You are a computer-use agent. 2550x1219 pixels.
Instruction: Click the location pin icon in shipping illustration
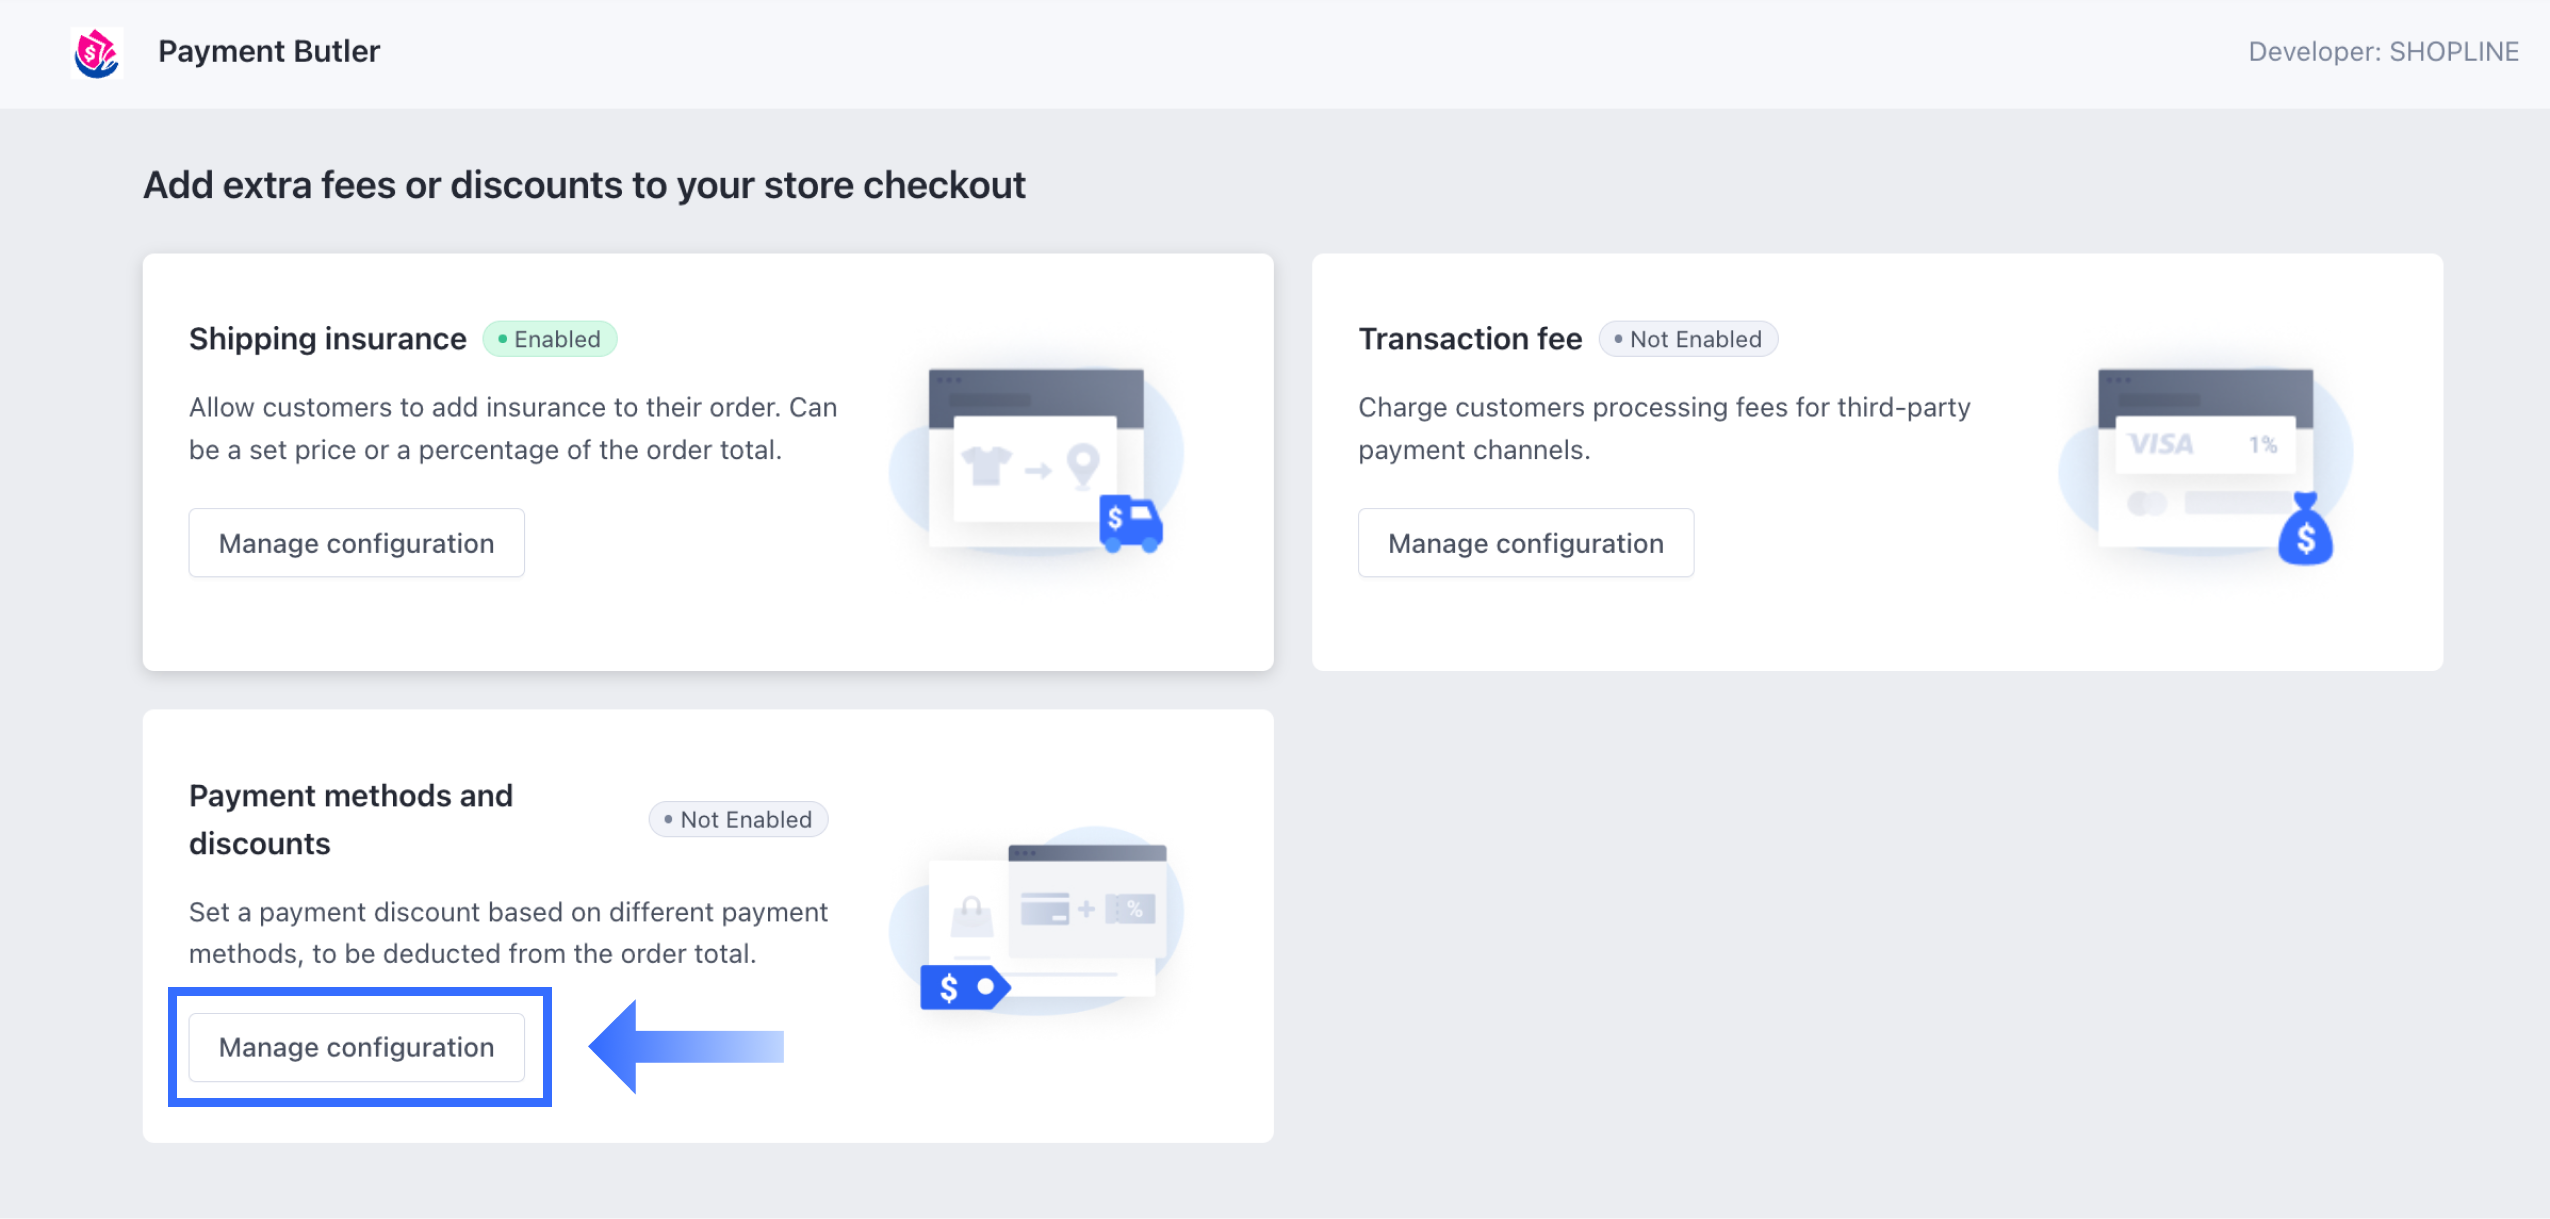tap(1083, 465)
